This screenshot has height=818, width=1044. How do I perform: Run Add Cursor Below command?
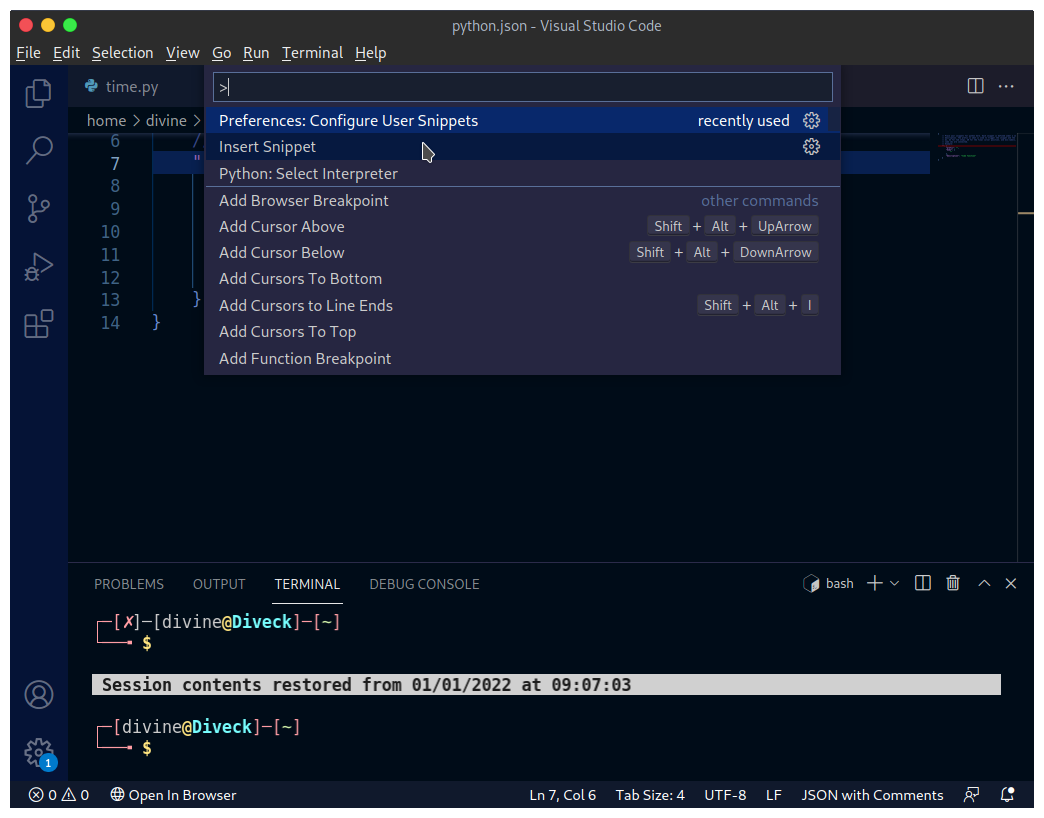click(522, 252)
